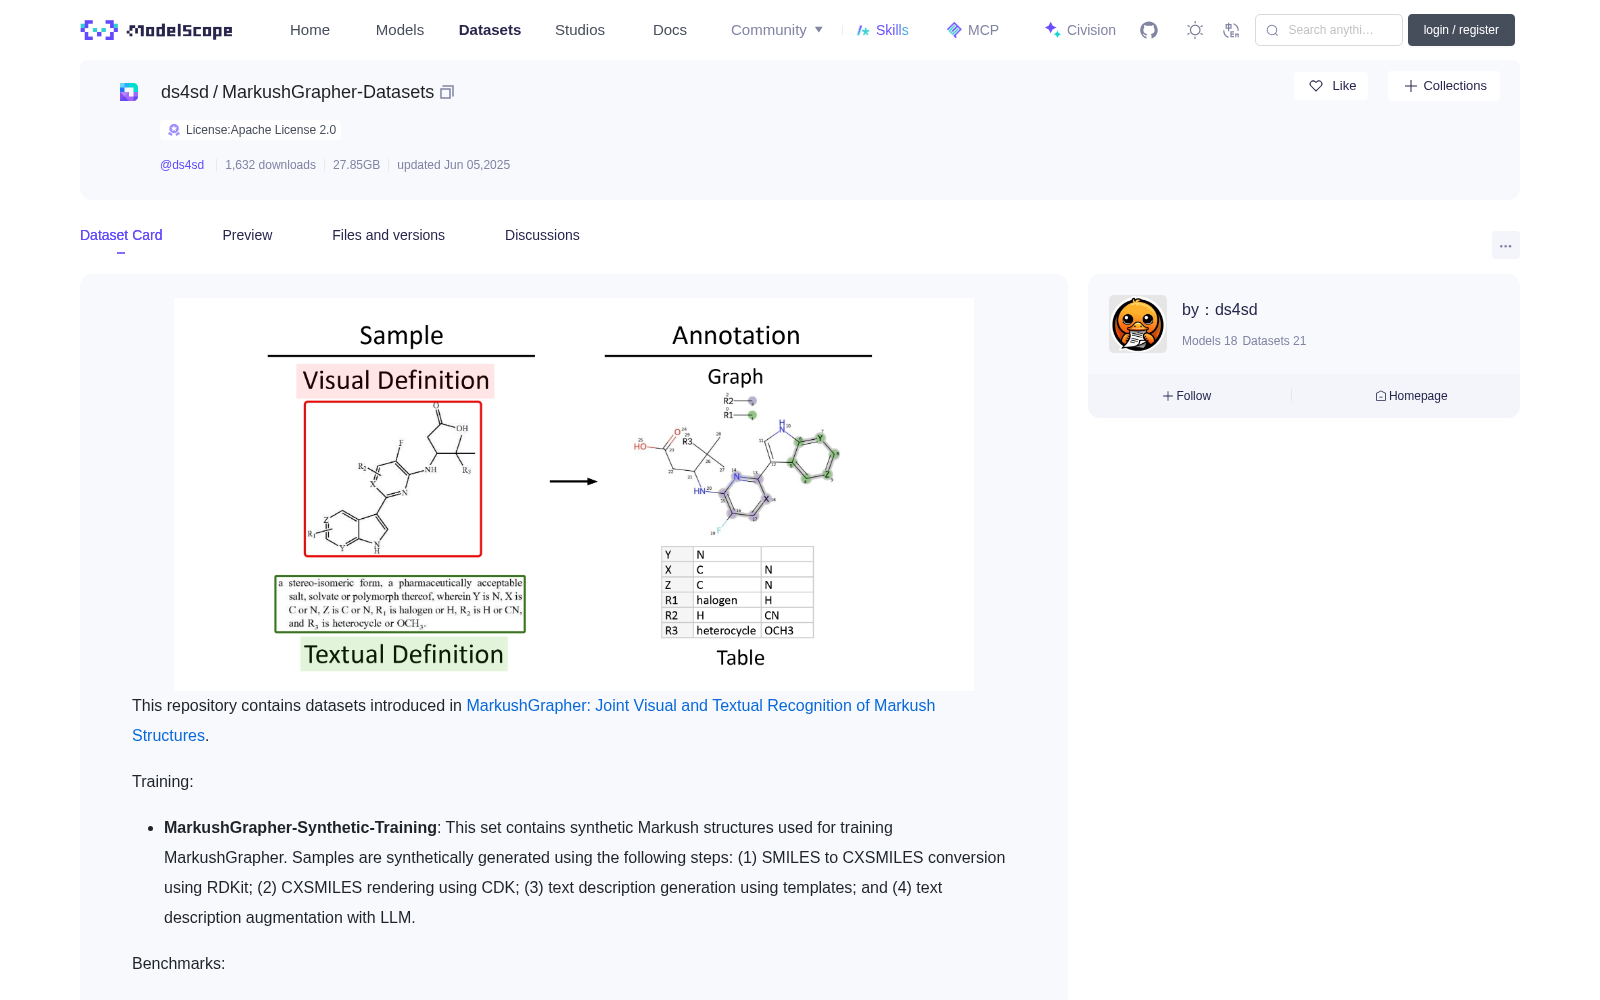Open the GitHub icon link
Viewport: 1600px width, 1000px height.
tap(1149, 30)
